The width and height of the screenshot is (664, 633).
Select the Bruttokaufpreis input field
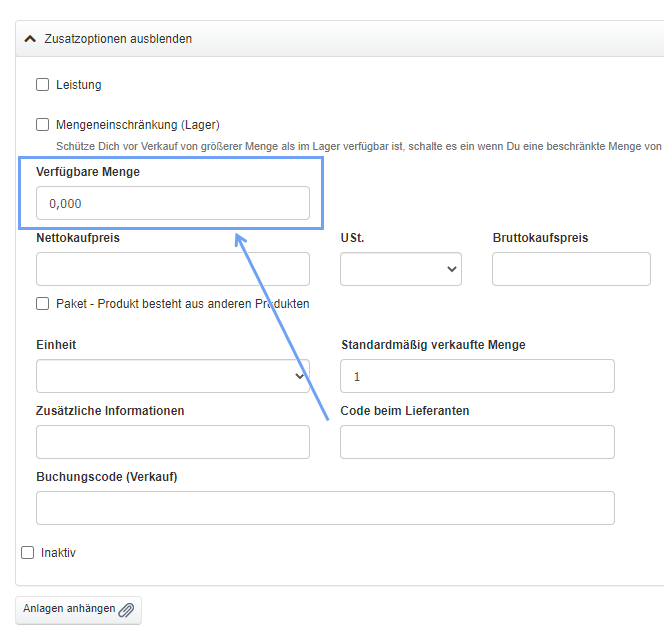(x=571, y=269)
